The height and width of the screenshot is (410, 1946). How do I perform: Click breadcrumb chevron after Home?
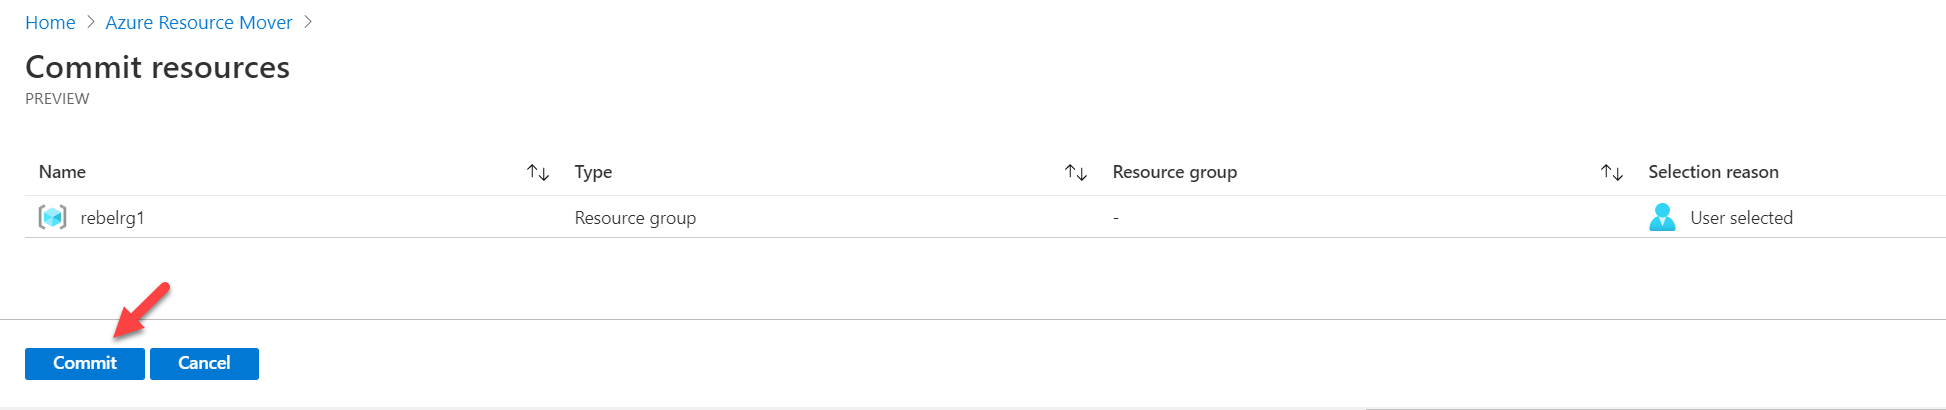[x=91, y=22]
